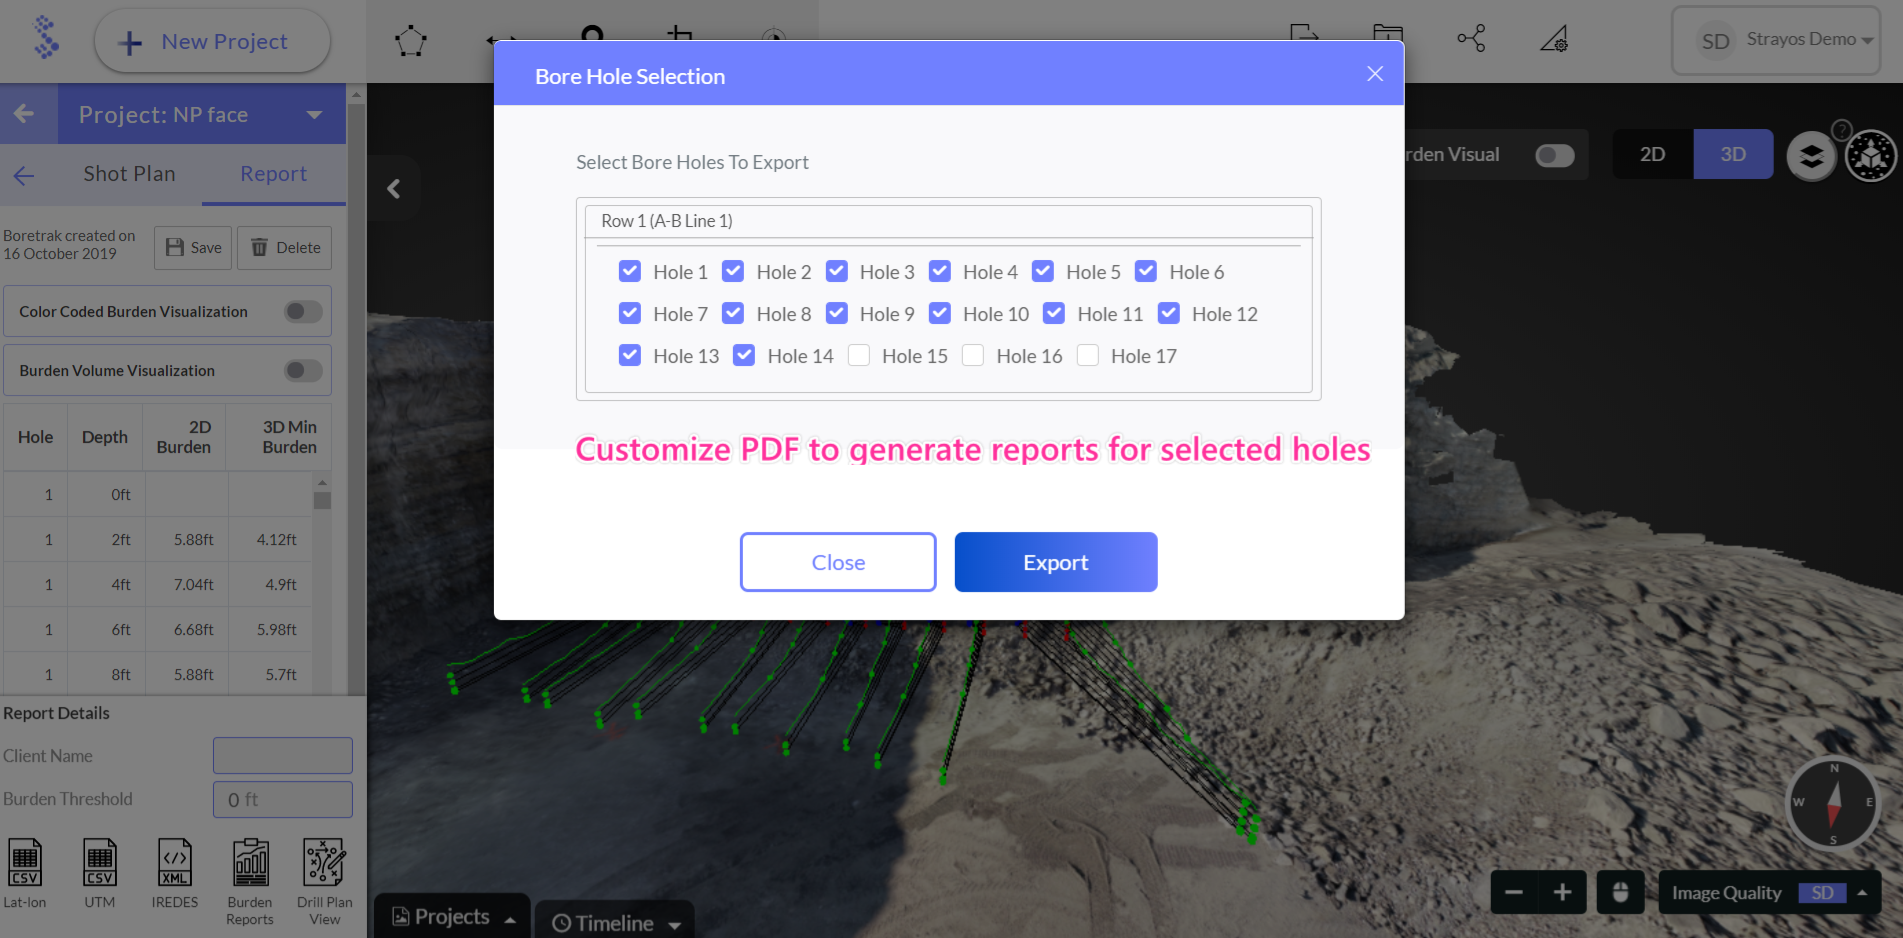
Task: Click the Client Name input field
Action: (x=283, y=756)
